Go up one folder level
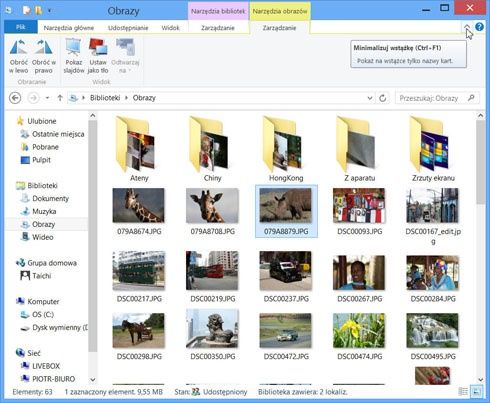Image resolution: width=490 pixels, height=403 pixels. 60,98
